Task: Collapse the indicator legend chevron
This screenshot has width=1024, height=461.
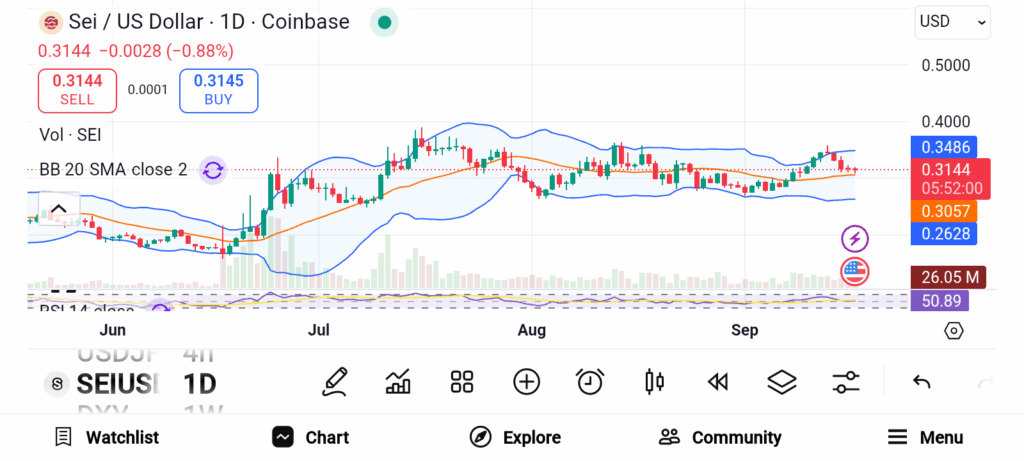Action: click(x=58, y=209)
